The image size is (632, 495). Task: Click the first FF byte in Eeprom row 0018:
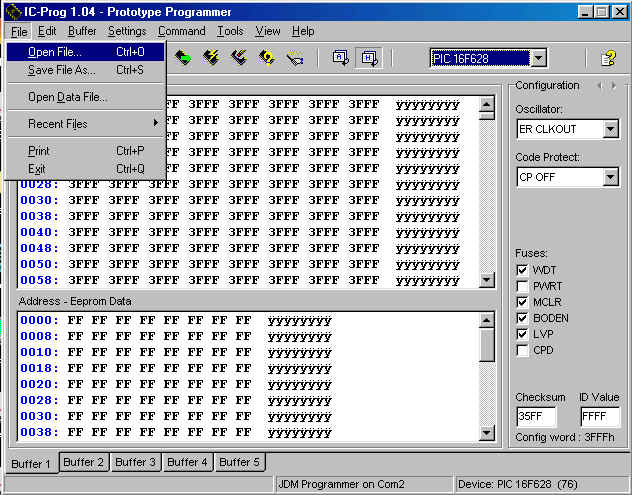pyautogui.click(x=75, y=368)
